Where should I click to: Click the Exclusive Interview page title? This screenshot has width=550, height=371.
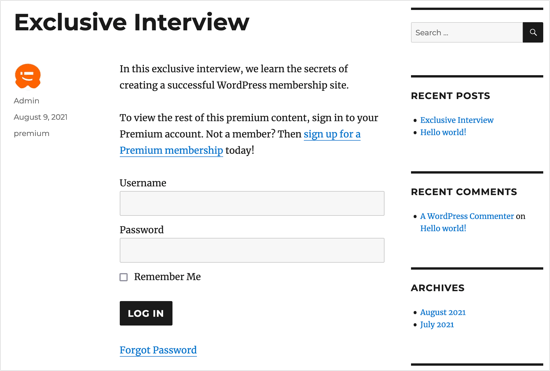(132, 22)
